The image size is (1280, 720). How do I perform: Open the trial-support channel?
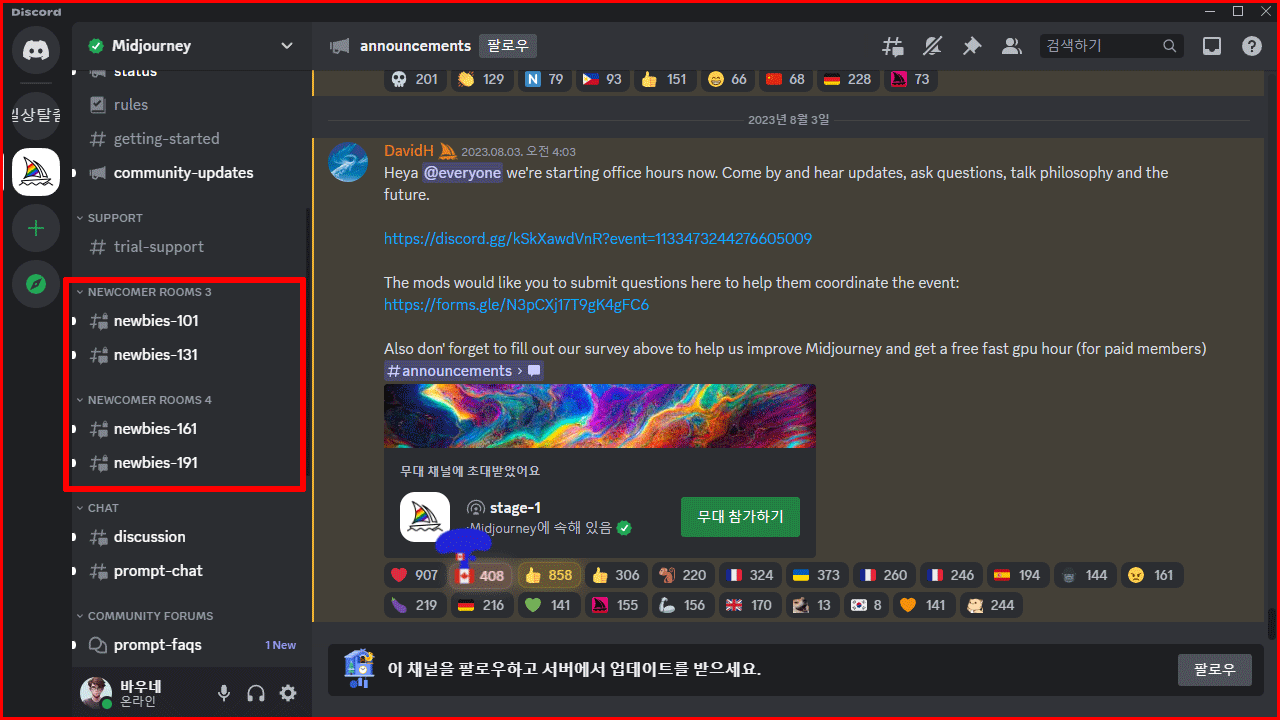[x=190, y=247]
